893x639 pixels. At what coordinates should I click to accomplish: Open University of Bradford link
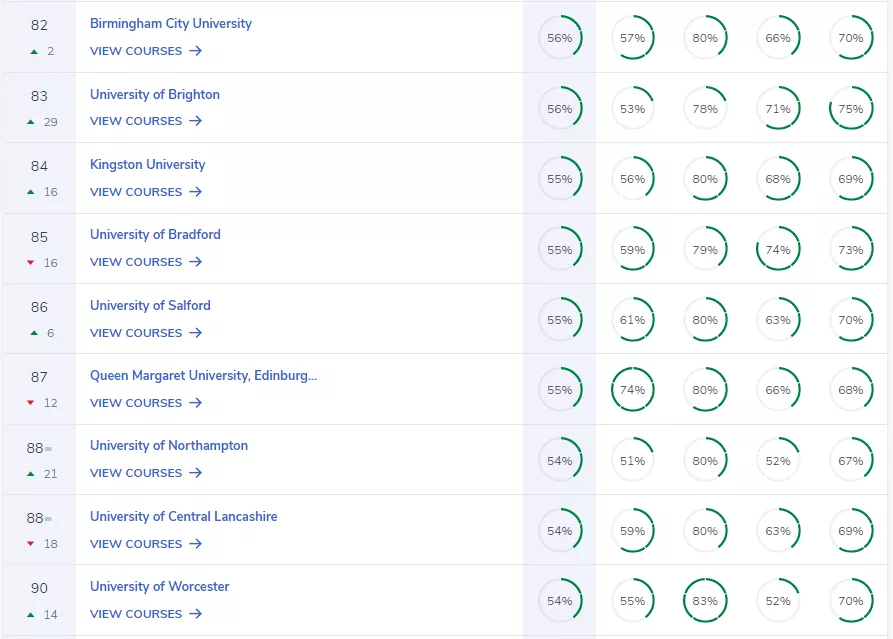155,234
